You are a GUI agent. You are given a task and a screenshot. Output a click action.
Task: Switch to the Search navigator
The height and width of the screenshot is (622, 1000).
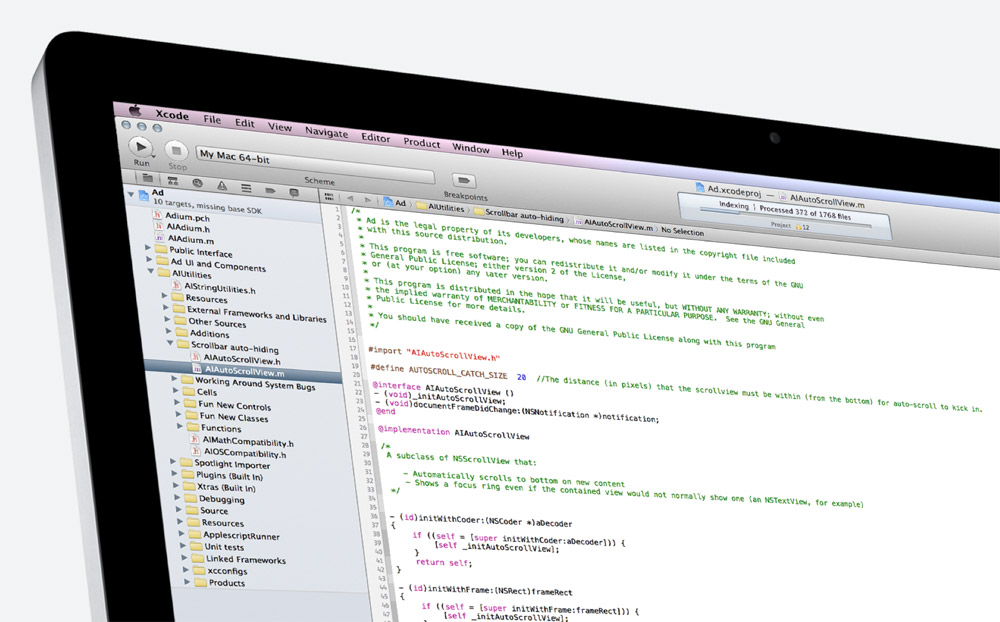196,184
